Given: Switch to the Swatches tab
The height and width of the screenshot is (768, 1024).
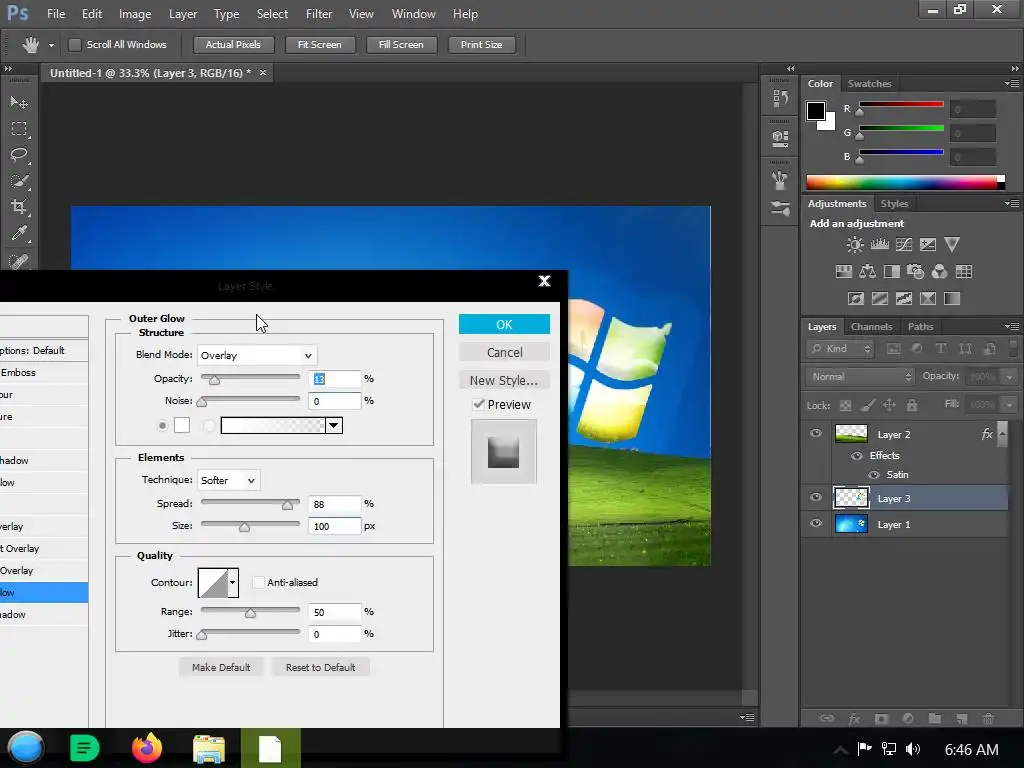Looking at the screenshot, I should point(869,84).
